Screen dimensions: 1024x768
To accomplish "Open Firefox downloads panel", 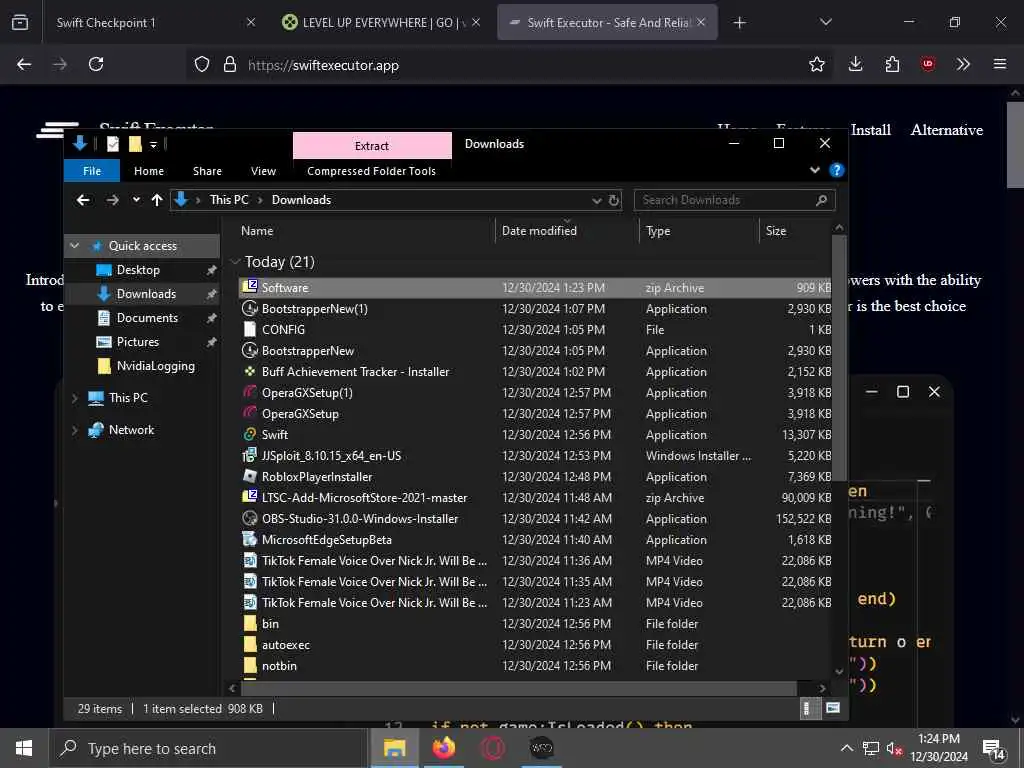I will click(856, 64).
